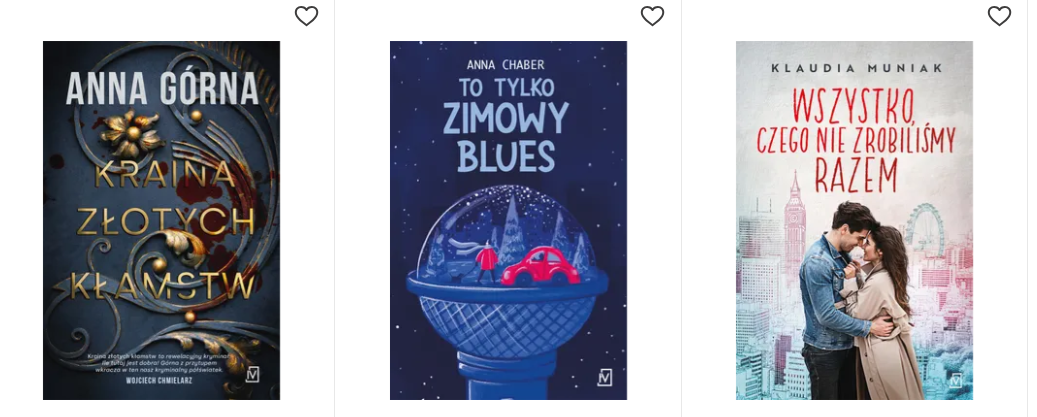Open To tylko zimowy blues title text

pos(506,126)
